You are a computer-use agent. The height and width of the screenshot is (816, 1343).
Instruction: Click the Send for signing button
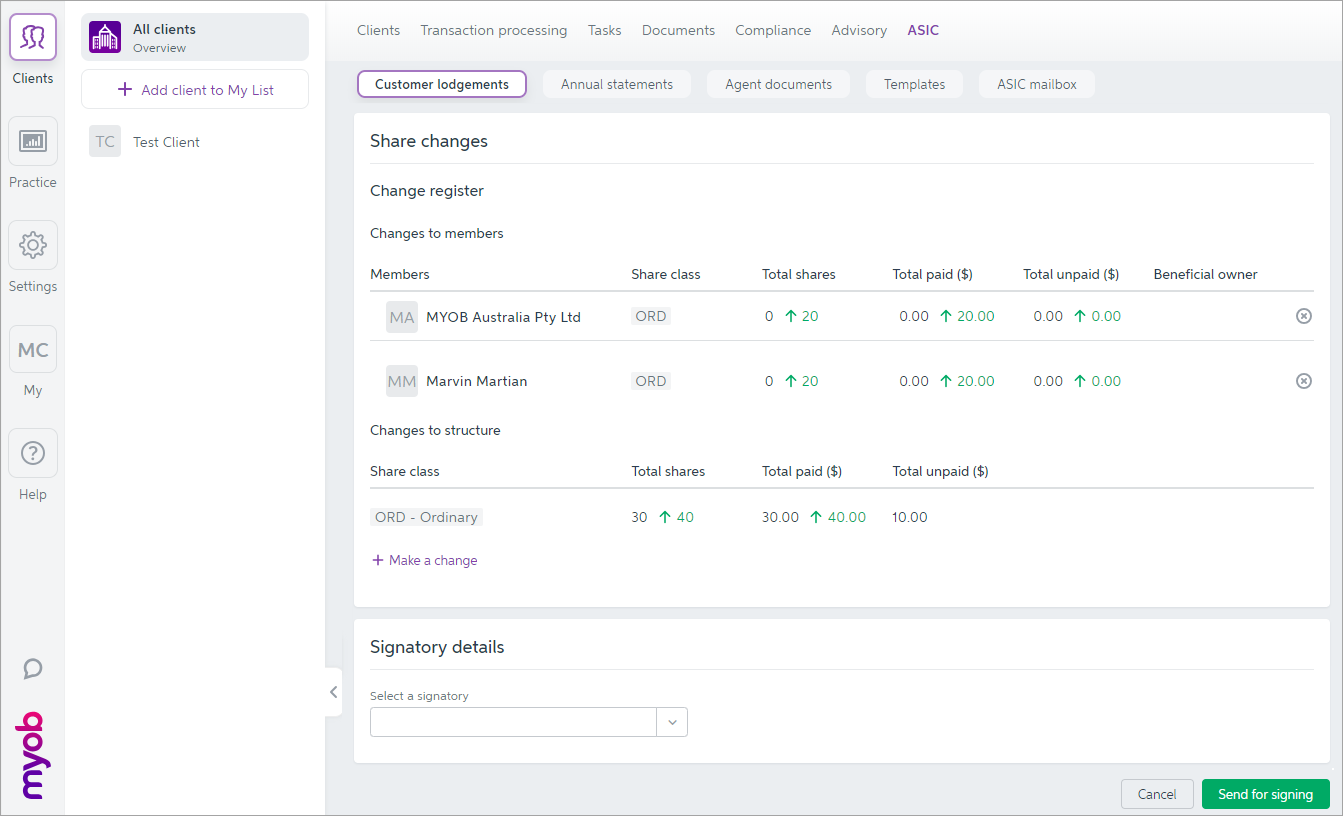(x=1265, y=794)
